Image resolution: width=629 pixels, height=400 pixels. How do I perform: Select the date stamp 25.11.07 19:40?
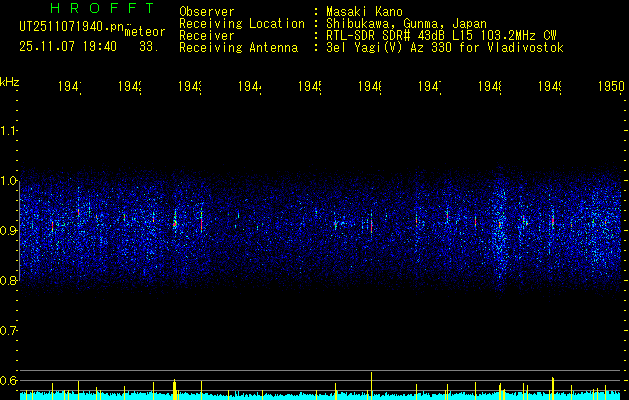pos(68,47)
